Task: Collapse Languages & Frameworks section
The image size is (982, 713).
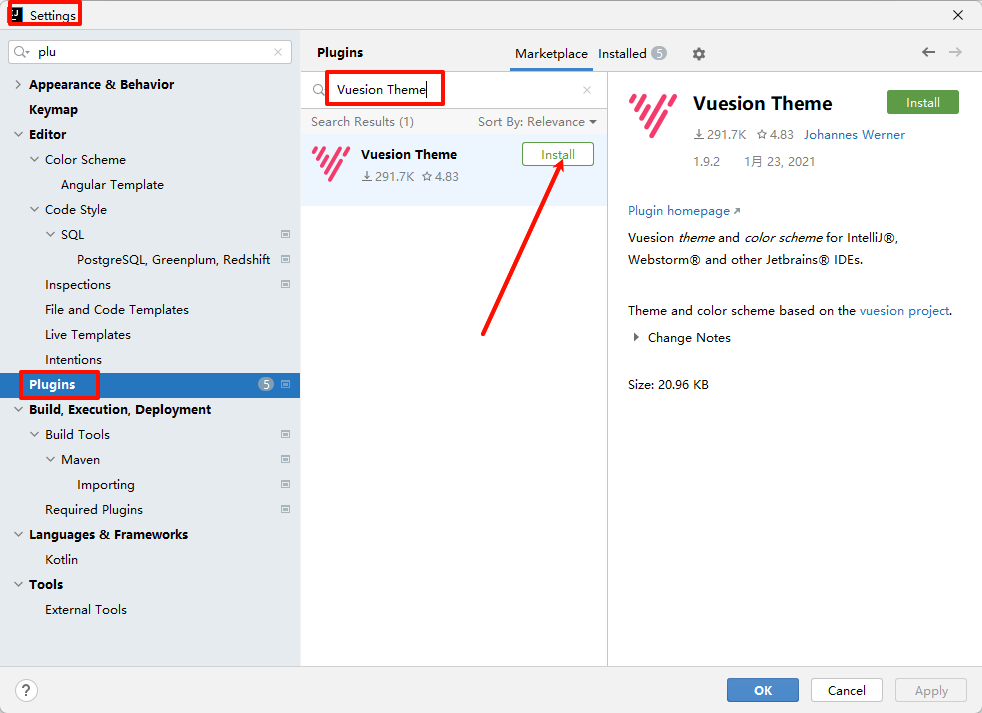Action: point(18,534)
